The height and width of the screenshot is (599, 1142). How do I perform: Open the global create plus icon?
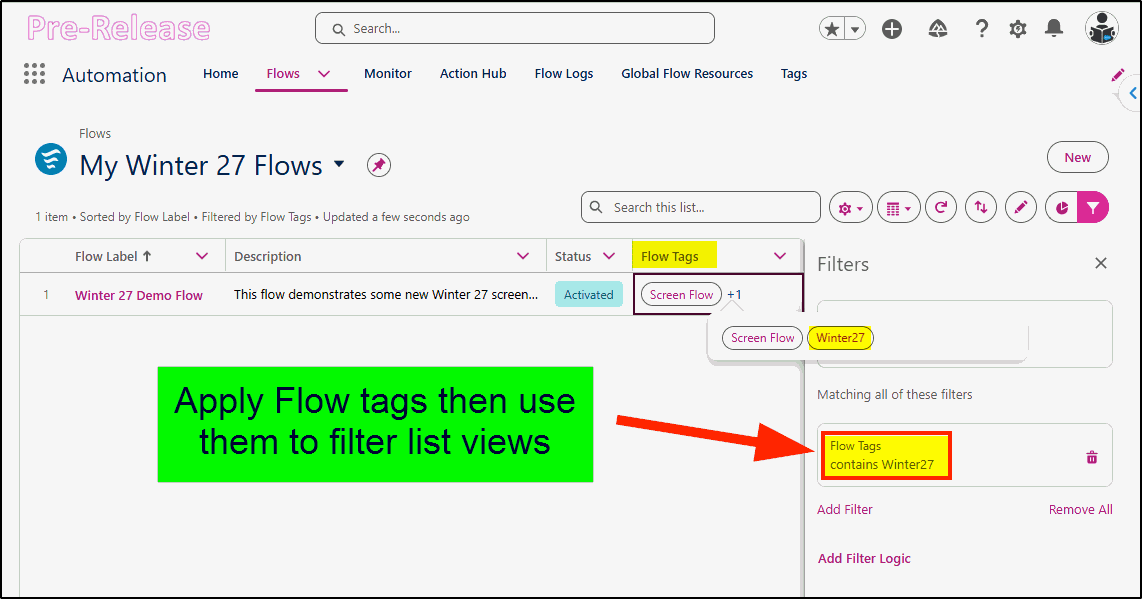coord(891,29)
